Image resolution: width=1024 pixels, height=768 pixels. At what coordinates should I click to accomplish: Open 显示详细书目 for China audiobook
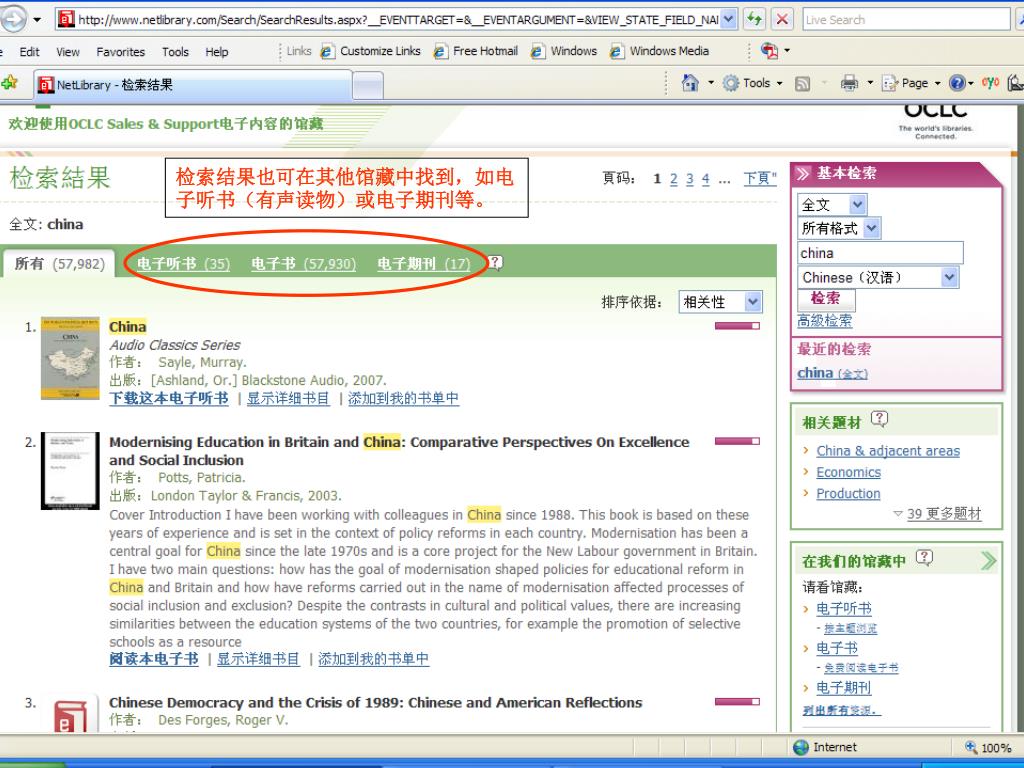pos(288,398)
